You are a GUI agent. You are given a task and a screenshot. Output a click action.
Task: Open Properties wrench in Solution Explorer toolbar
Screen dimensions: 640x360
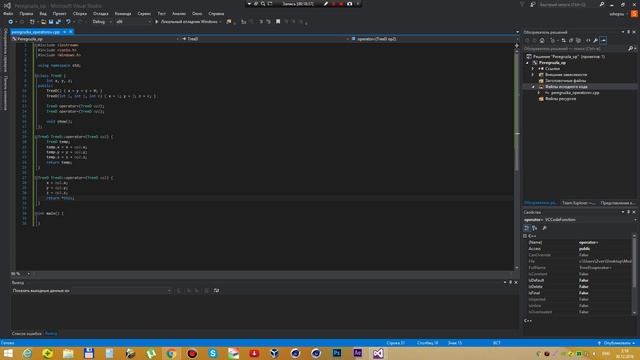[596, 40]
